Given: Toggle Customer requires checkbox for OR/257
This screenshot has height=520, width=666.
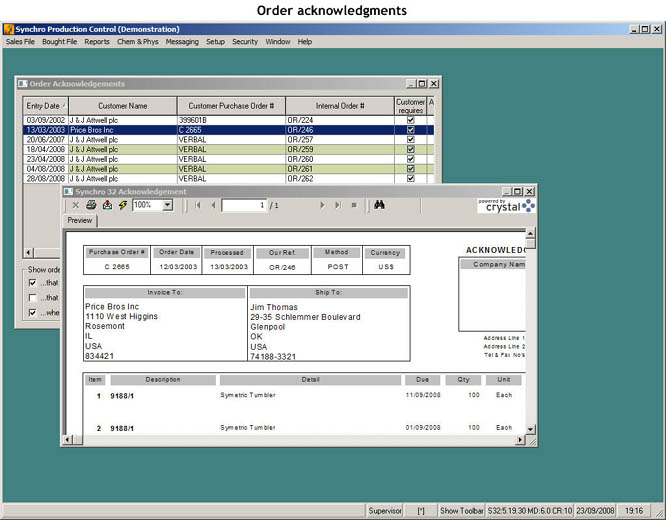Looking at the screenshot, I should pos(410,140).
